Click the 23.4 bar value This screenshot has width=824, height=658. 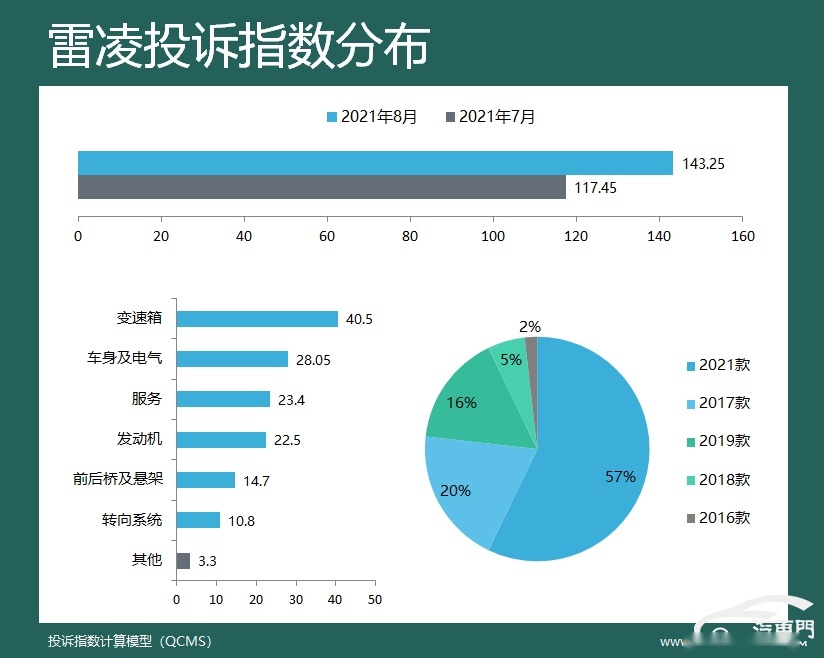coord(291,400)
